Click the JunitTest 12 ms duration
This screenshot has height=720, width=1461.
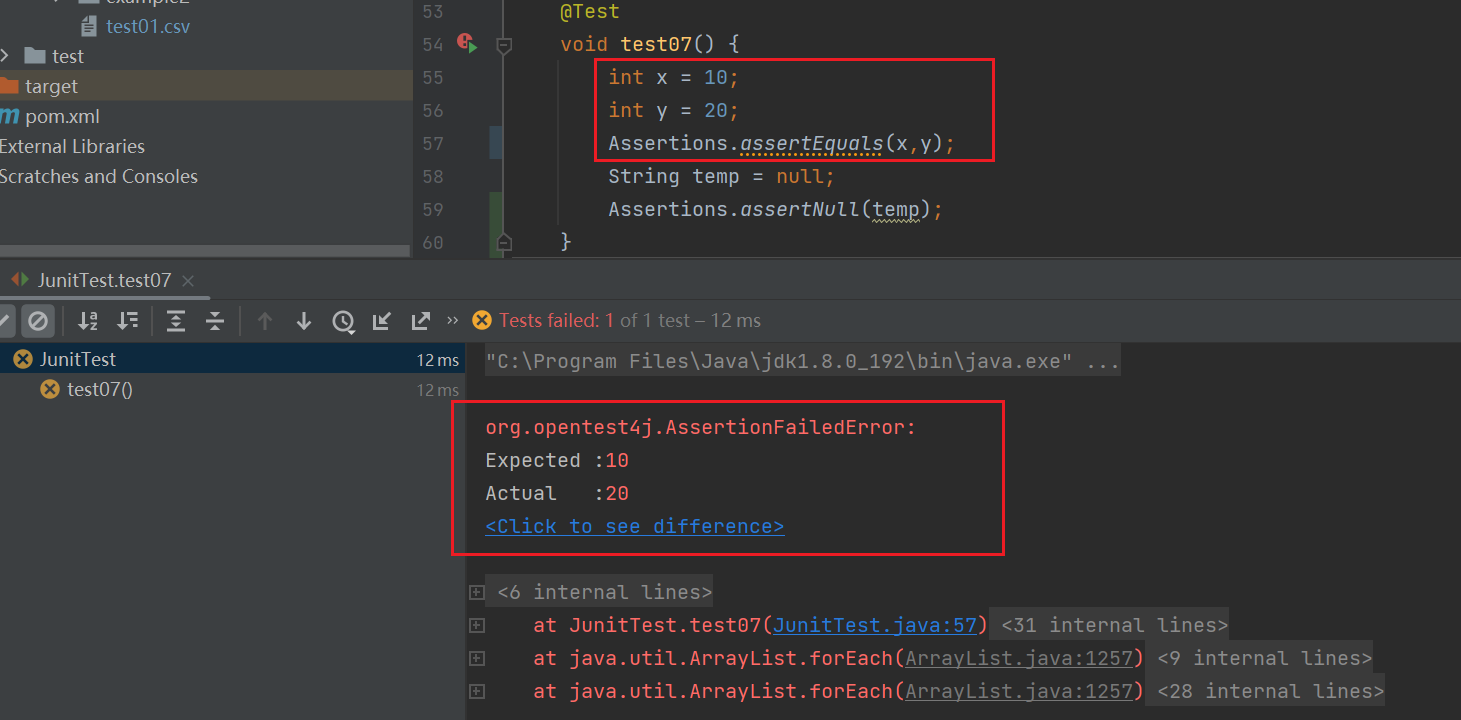[x=438, y=360]
